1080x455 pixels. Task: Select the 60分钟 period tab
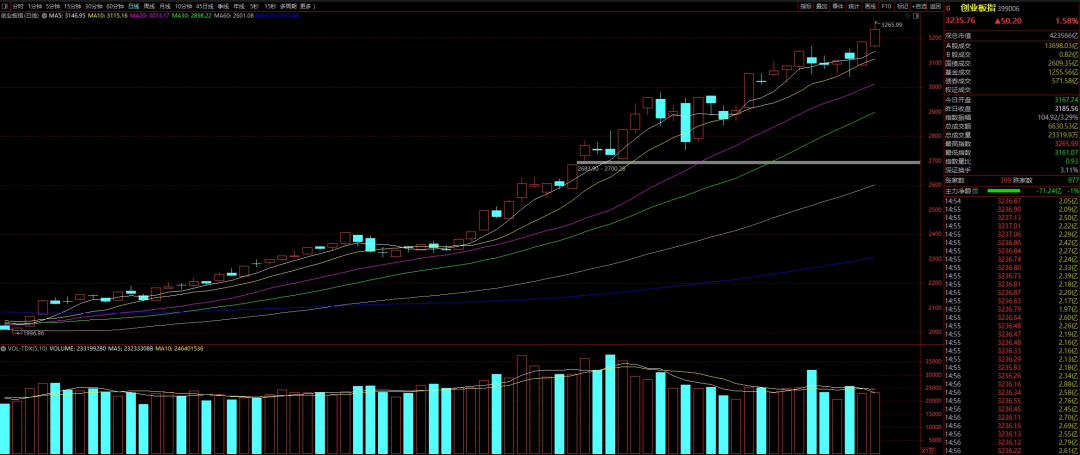pyautogui.click(x=115, y=6)
